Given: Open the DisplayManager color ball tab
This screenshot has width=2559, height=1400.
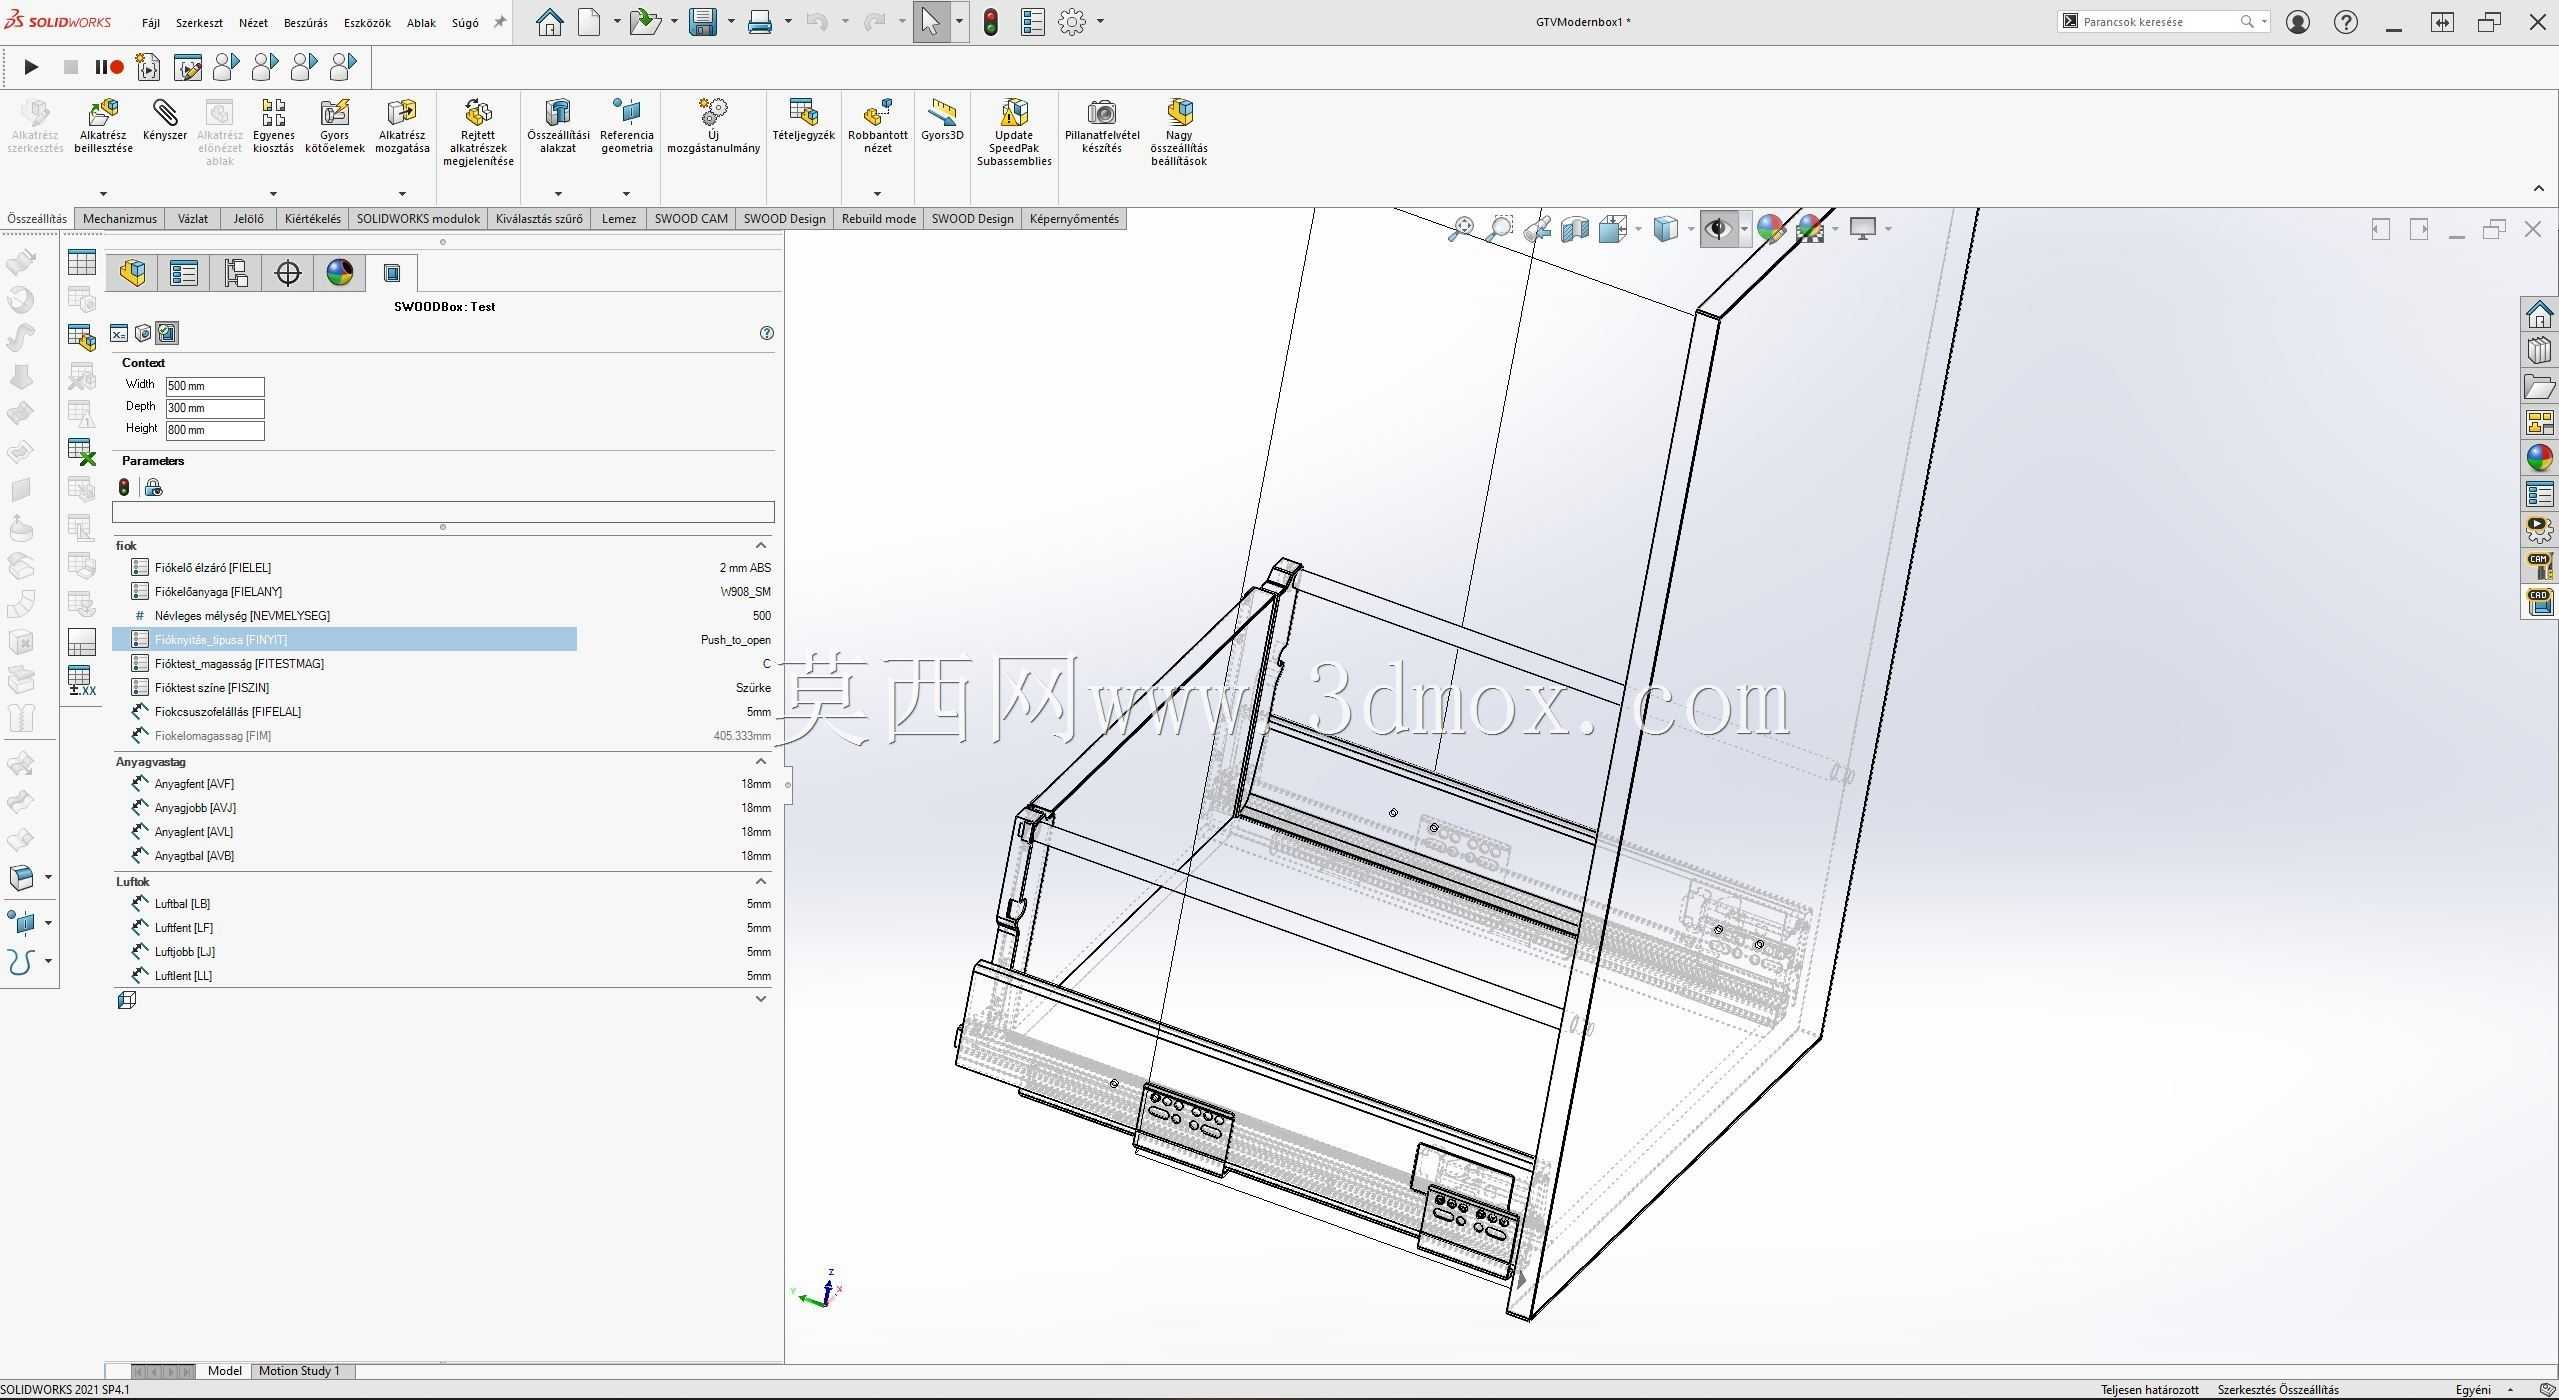Looking at the screenshot, I should pyautogui.click(x=340, y=273).
